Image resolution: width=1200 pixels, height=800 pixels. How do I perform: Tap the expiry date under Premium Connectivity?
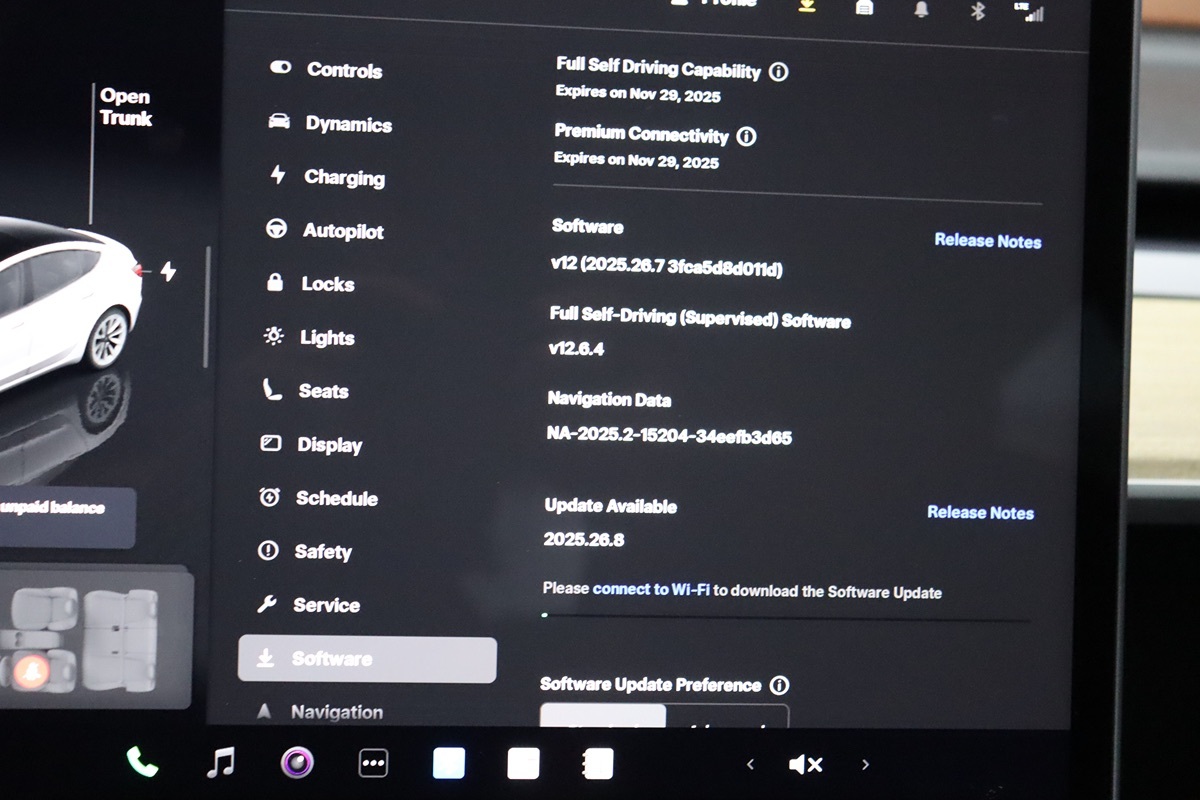click(x=636, y=160)
